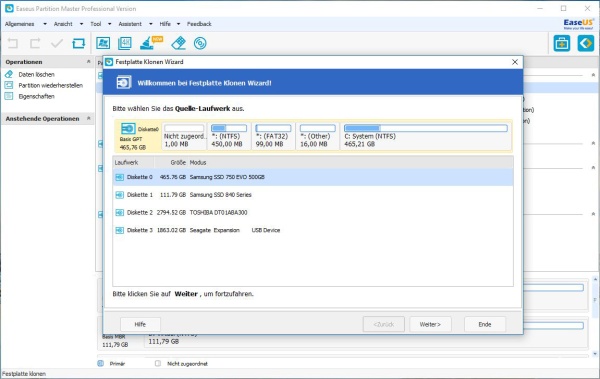The image size is (600, 379).
Task: Open the migrate OS toolbar icon
Action: tap(103, 43)
